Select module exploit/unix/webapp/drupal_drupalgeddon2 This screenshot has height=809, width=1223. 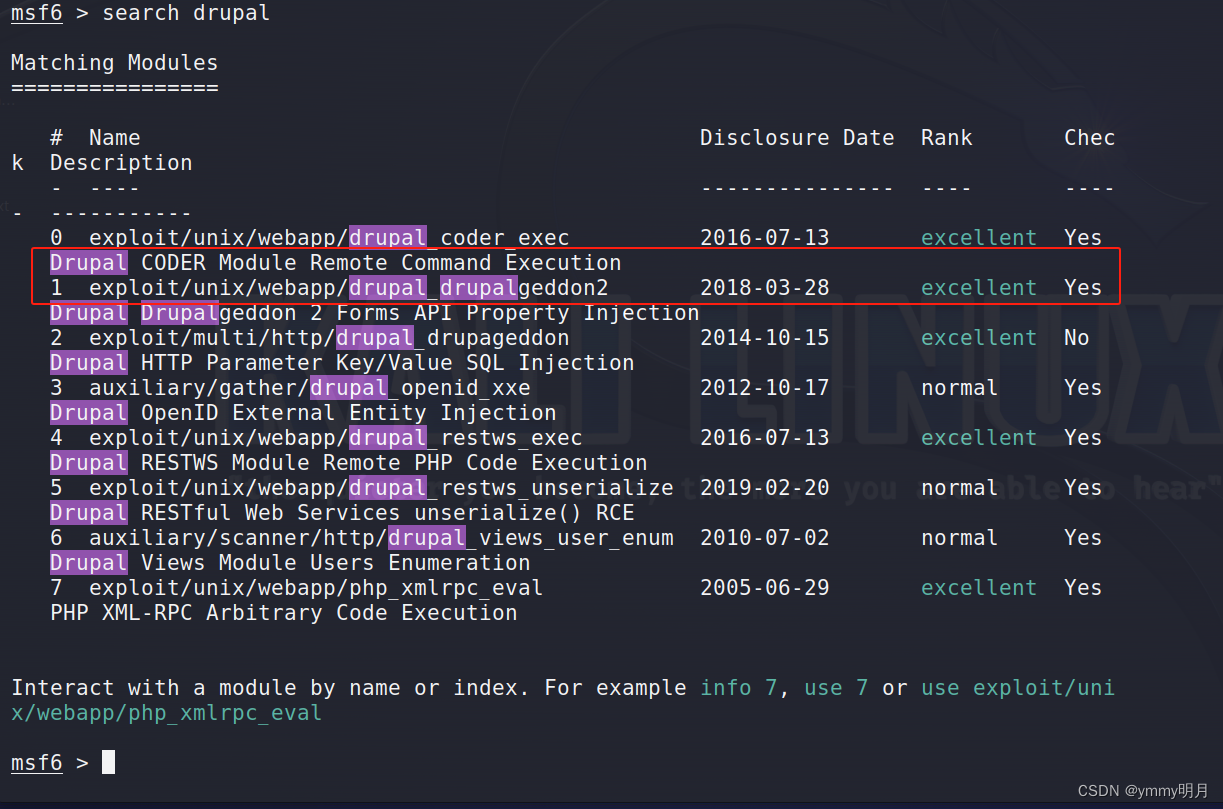tap(349, 288)
